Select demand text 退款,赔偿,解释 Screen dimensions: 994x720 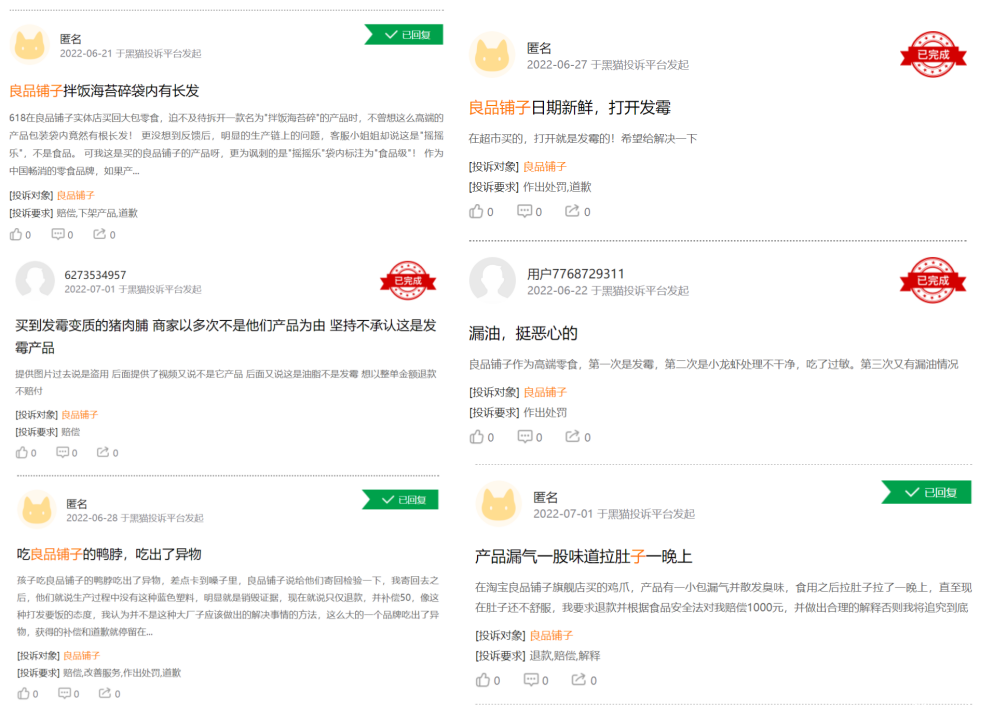point(565,655)
